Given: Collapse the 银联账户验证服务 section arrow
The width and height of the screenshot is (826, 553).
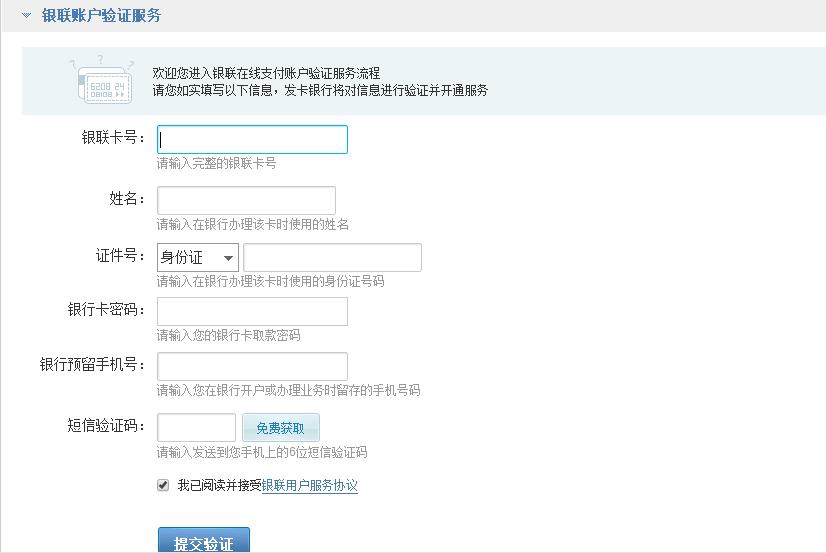Looking at the screenshot, I should point(26,16).
